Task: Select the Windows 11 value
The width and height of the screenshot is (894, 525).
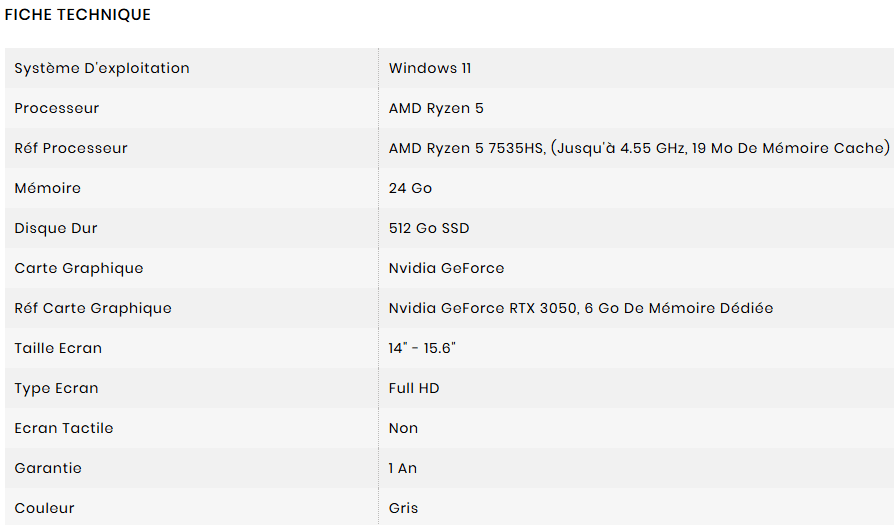Action: pos(430,68)
